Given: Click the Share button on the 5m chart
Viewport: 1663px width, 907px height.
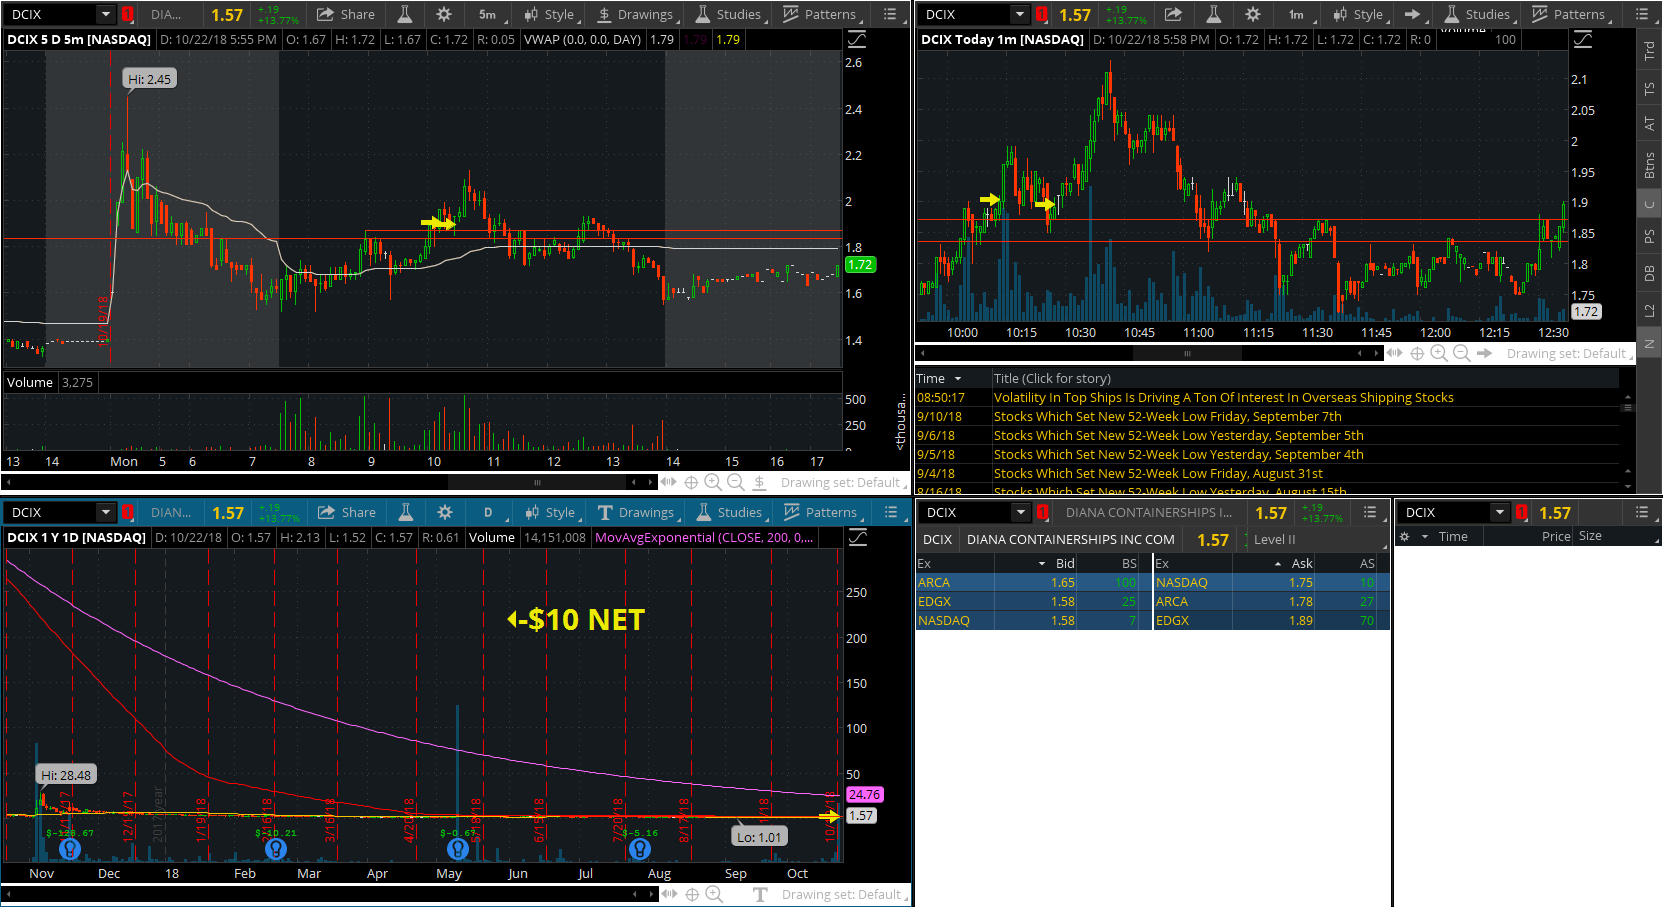Looking at the screenshot, I should click(x=346, y=14).
